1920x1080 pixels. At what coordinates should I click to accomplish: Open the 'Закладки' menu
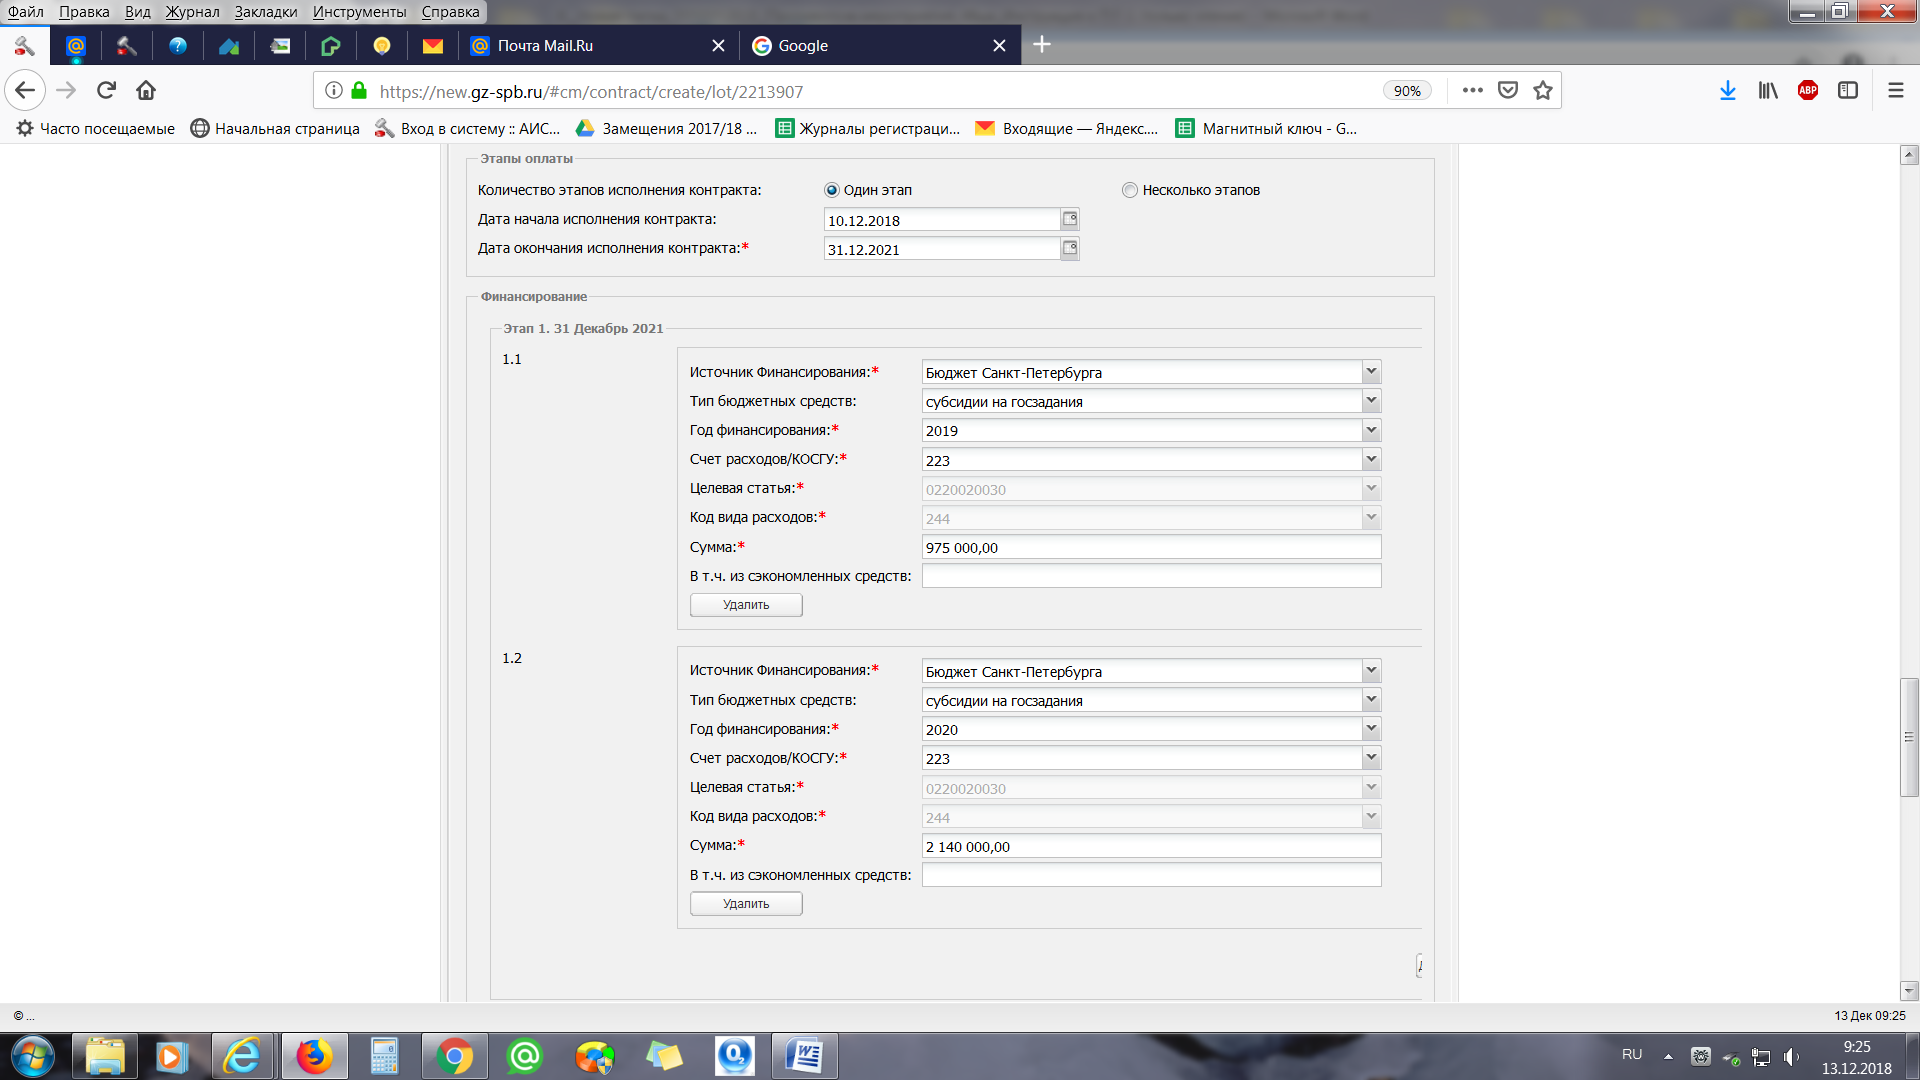[x=265, y=12]
